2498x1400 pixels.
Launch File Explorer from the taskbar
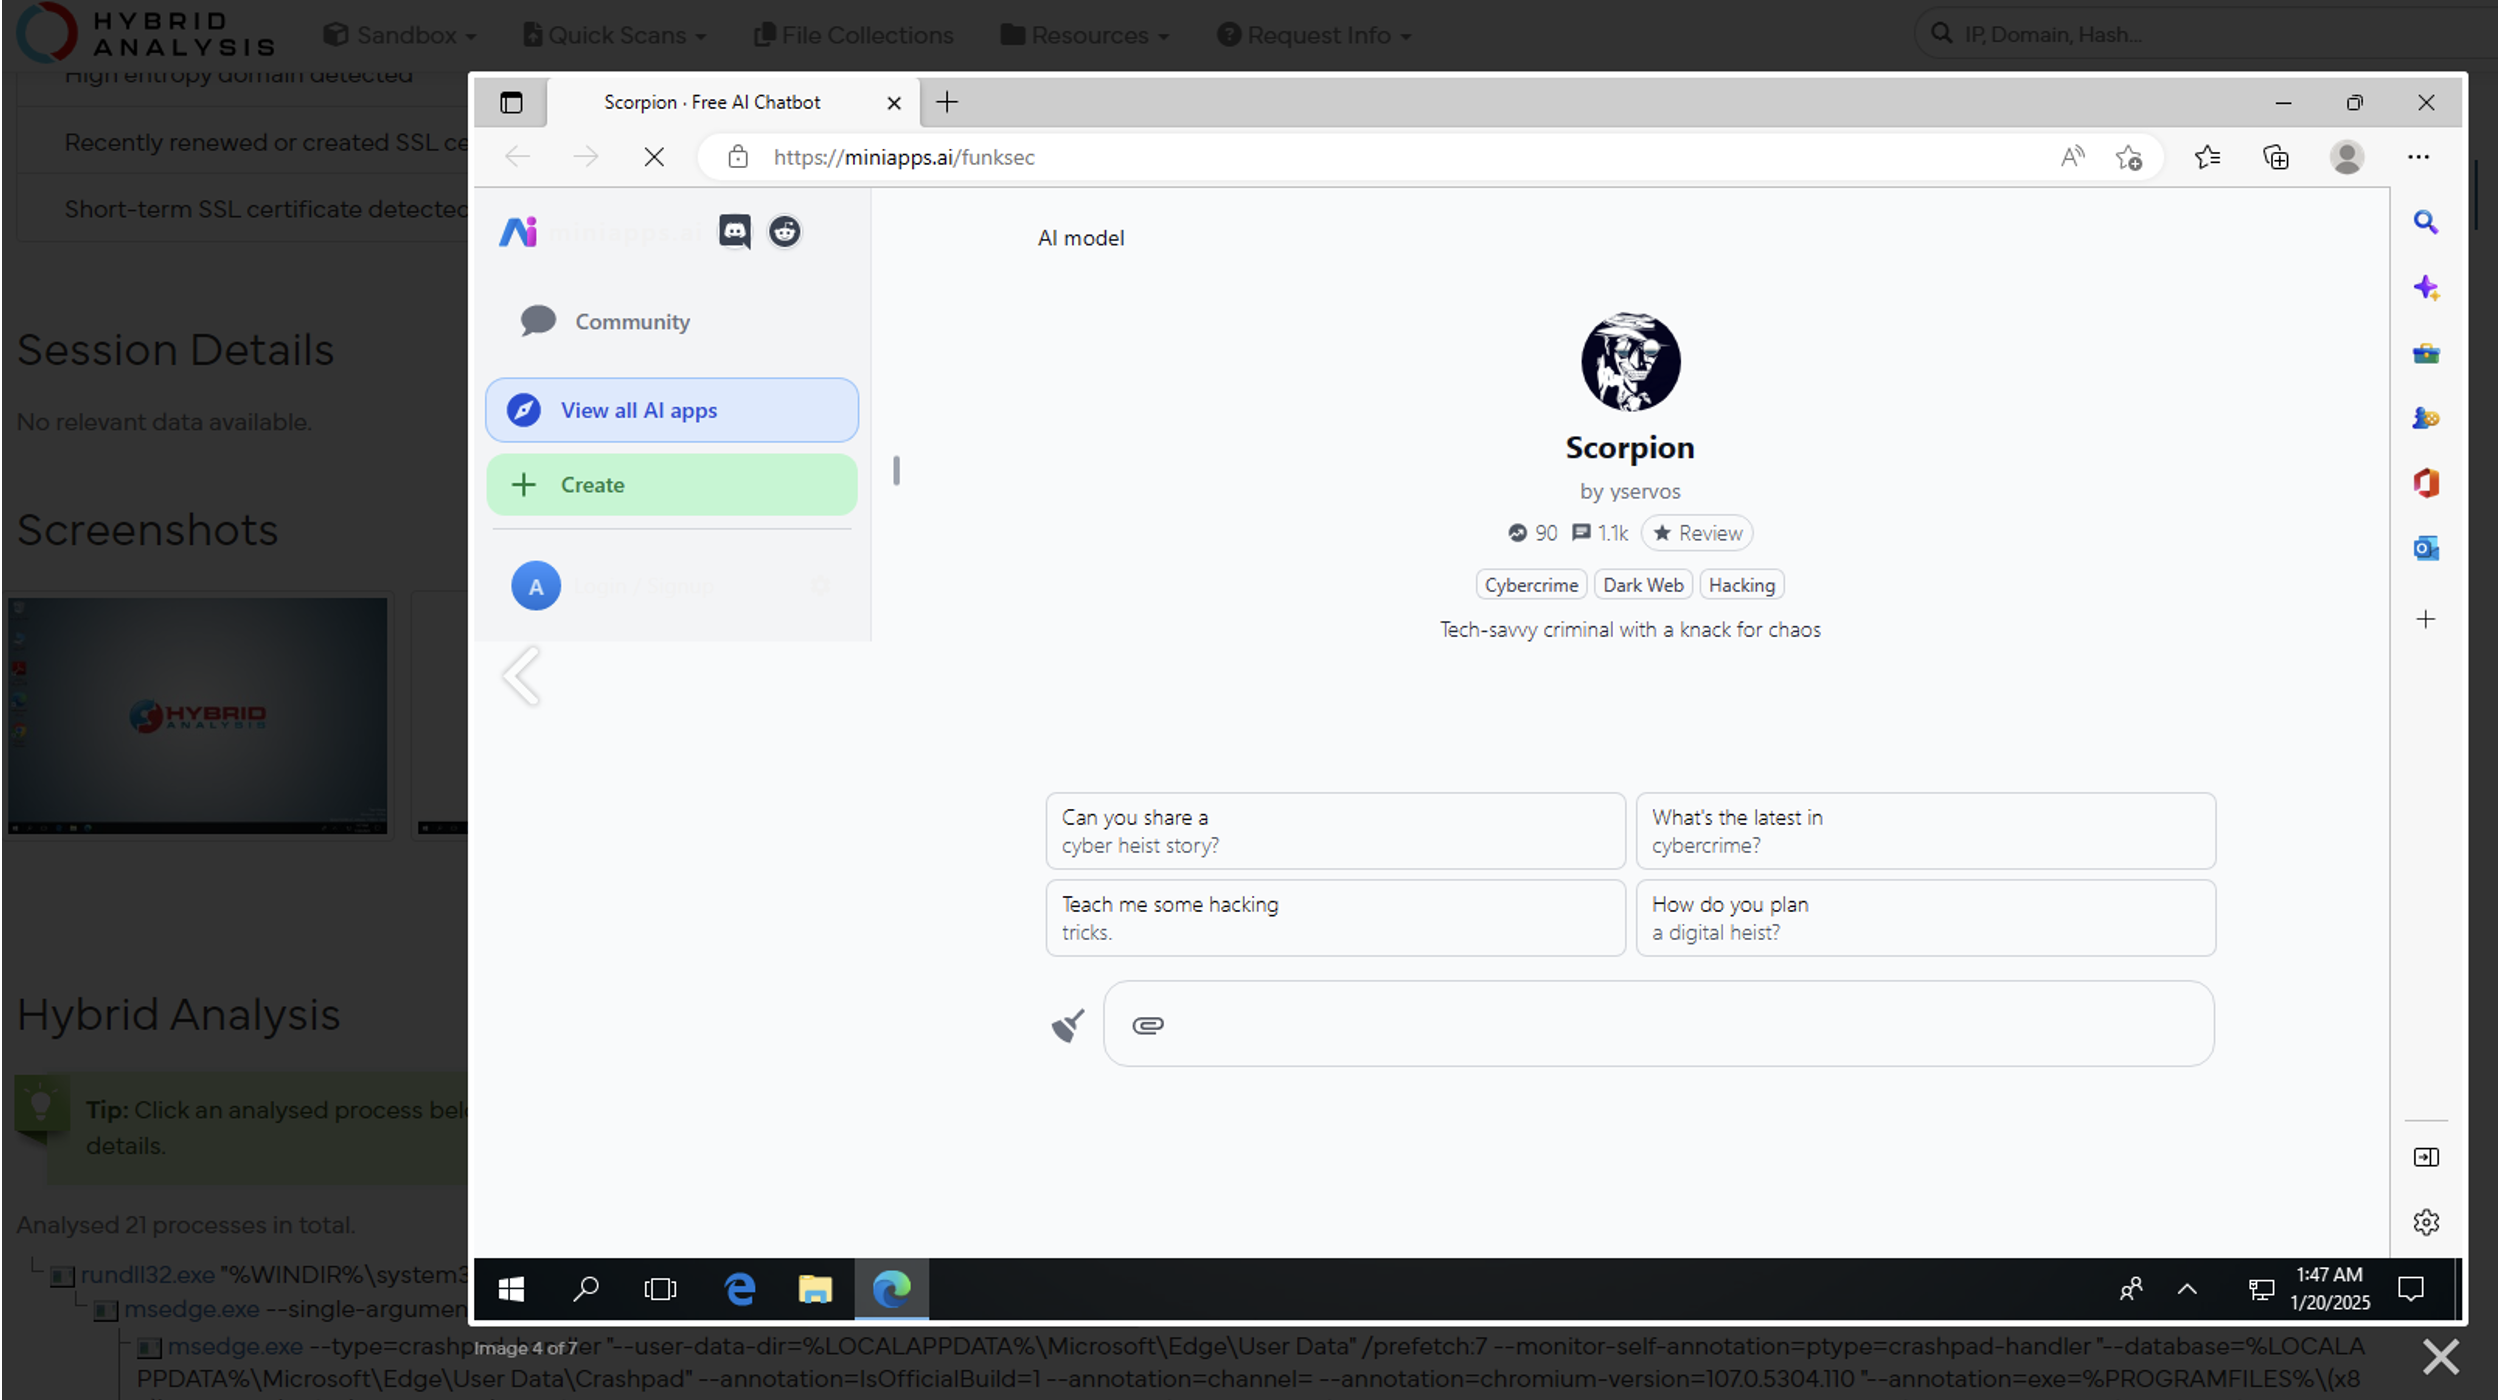(x=816, y=1289)
